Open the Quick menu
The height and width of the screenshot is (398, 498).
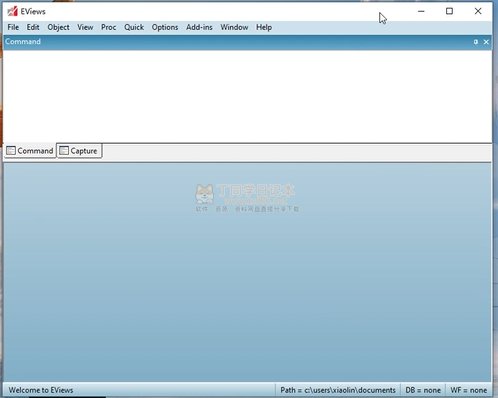(134, 27)
